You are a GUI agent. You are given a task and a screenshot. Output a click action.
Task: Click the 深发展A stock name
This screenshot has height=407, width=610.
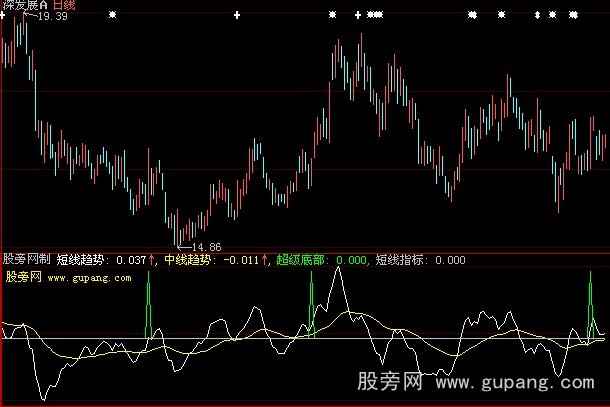(x=24, y=6)
